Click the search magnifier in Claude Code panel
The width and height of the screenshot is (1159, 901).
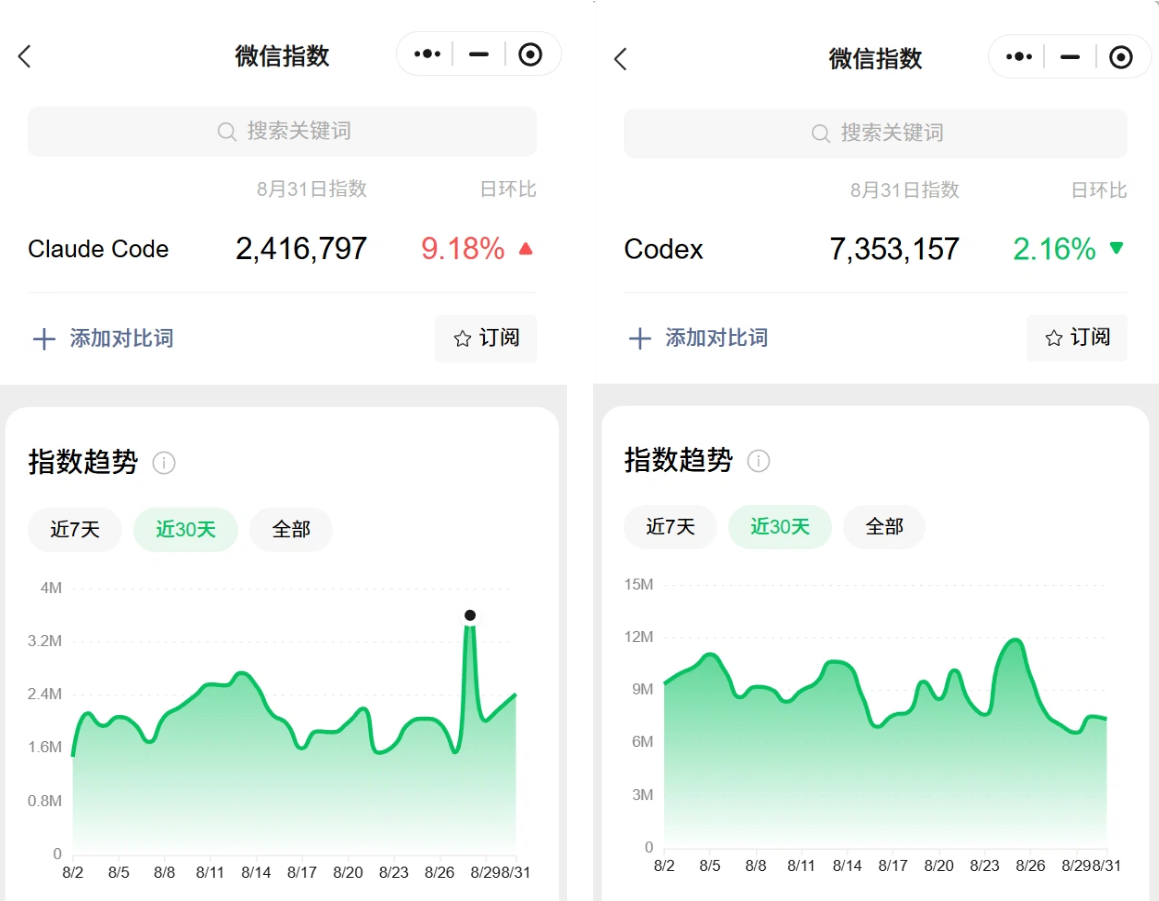227,132
